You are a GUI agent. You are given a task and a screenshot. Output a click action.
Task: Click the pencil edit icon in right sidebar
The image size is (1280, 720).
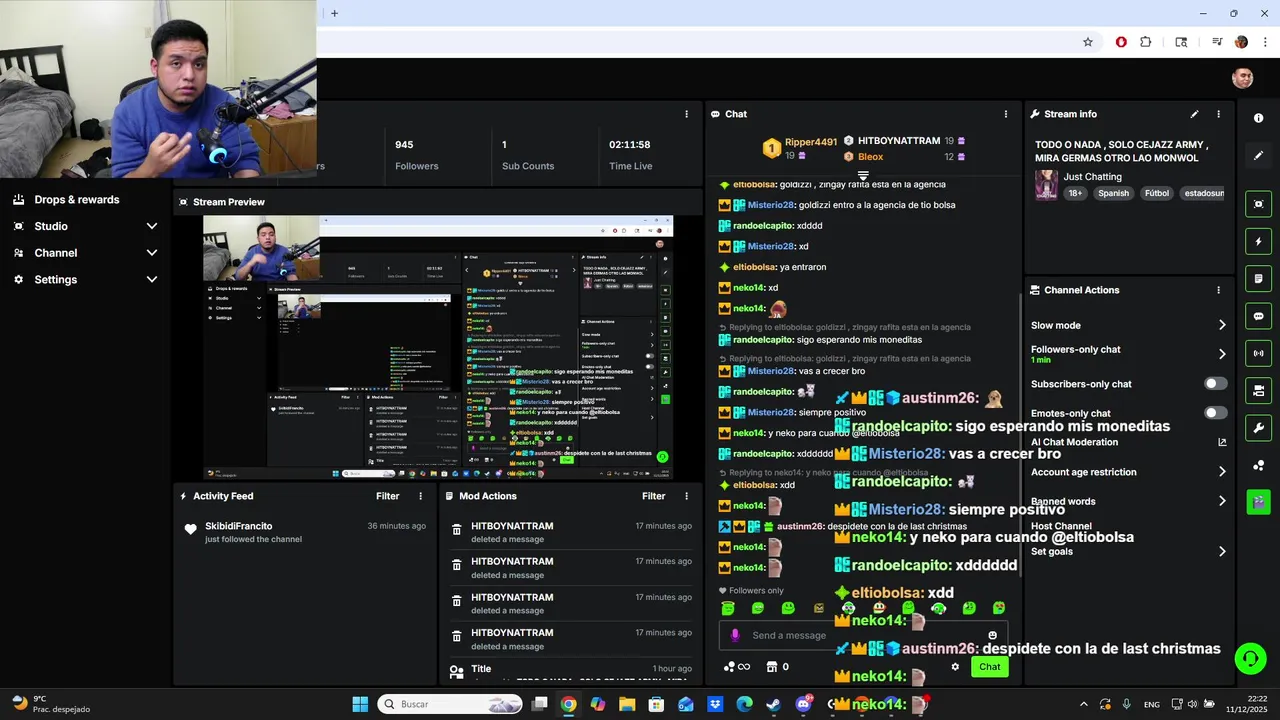(x=1258, y=155)
